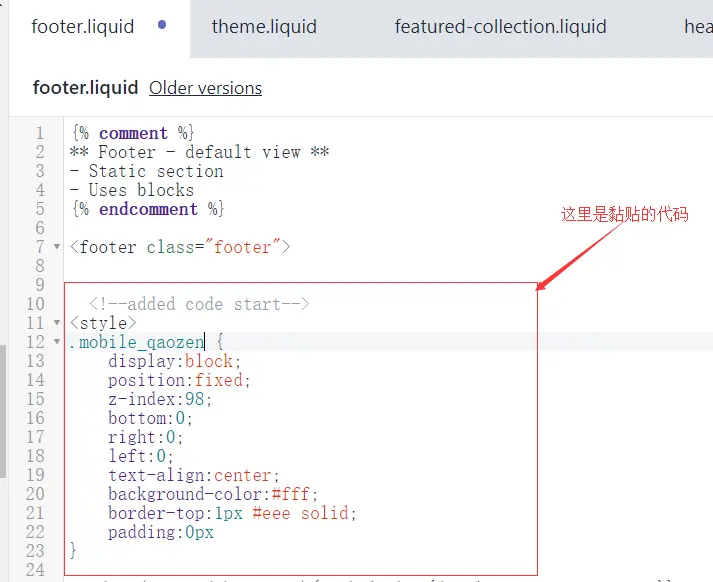Click the '{% endcomment %}' line

[147, 209]
